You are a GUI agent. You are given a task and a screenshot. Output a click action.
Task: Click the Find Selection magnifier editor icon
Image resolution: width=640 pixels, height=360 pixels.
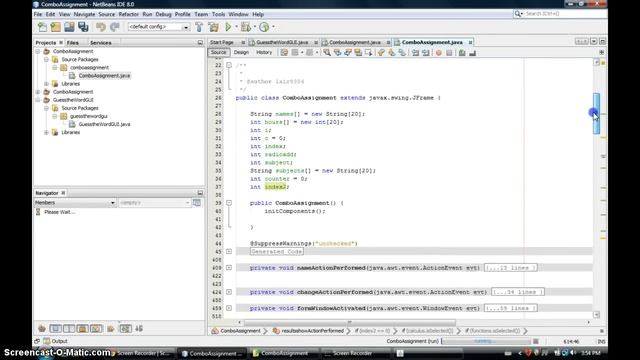[x=327, y=53]
